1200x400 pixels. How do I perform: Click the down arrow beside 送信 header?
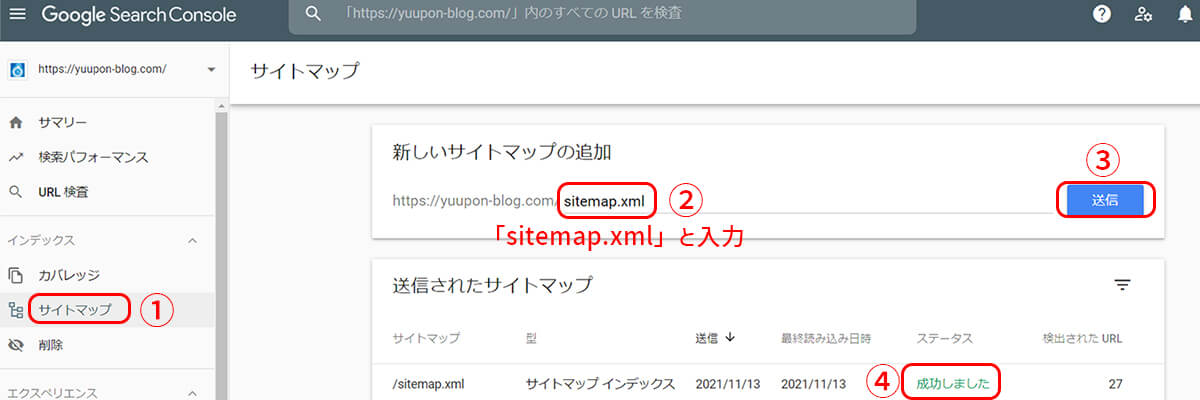pos(730,338)
